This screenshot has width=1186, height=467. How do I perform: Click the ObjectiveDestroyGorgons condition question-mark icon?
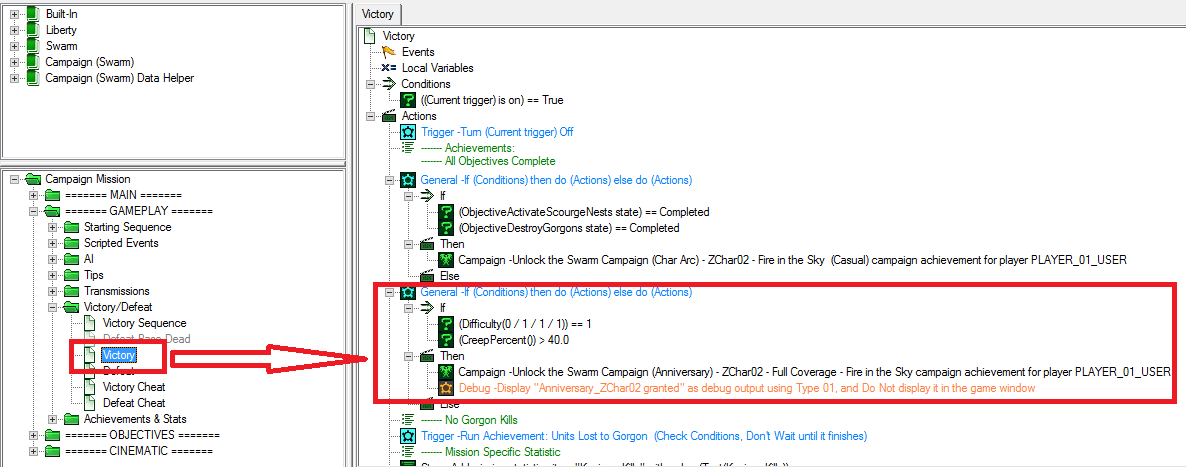(446, 228)
